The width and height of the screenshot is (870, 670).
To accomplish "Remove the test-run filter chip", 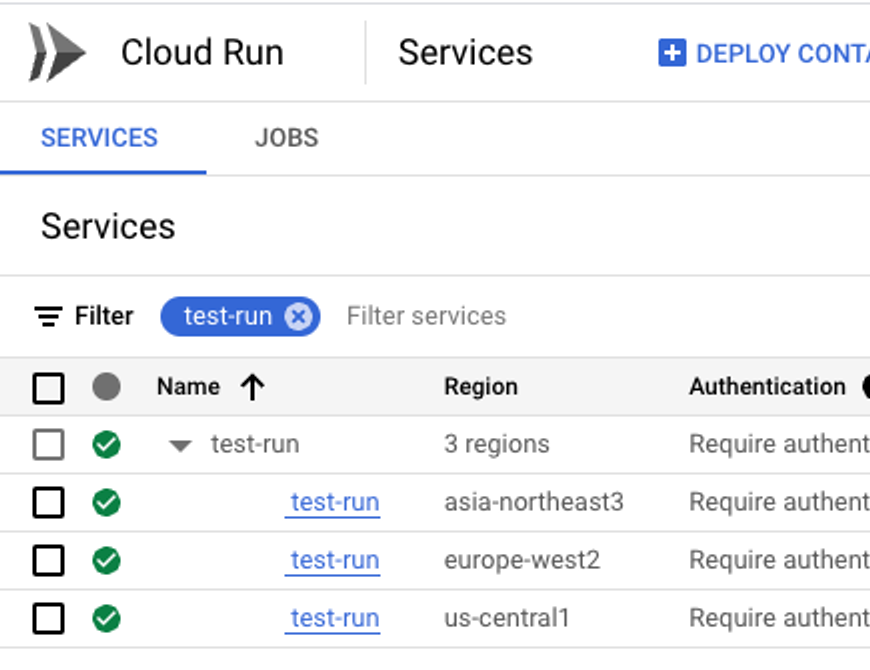I will 299,317.
